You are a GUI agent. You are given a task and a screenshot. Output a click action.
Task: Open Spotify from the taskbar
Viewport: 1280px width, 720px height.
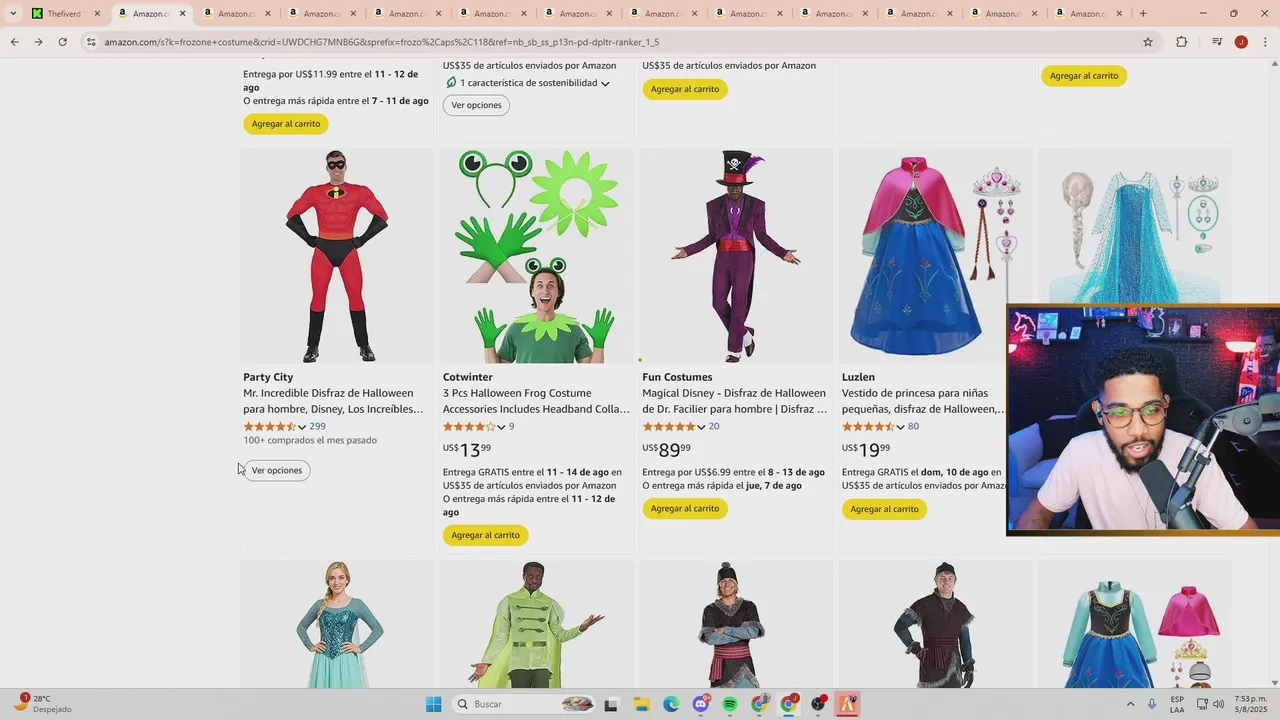[730, 704]
